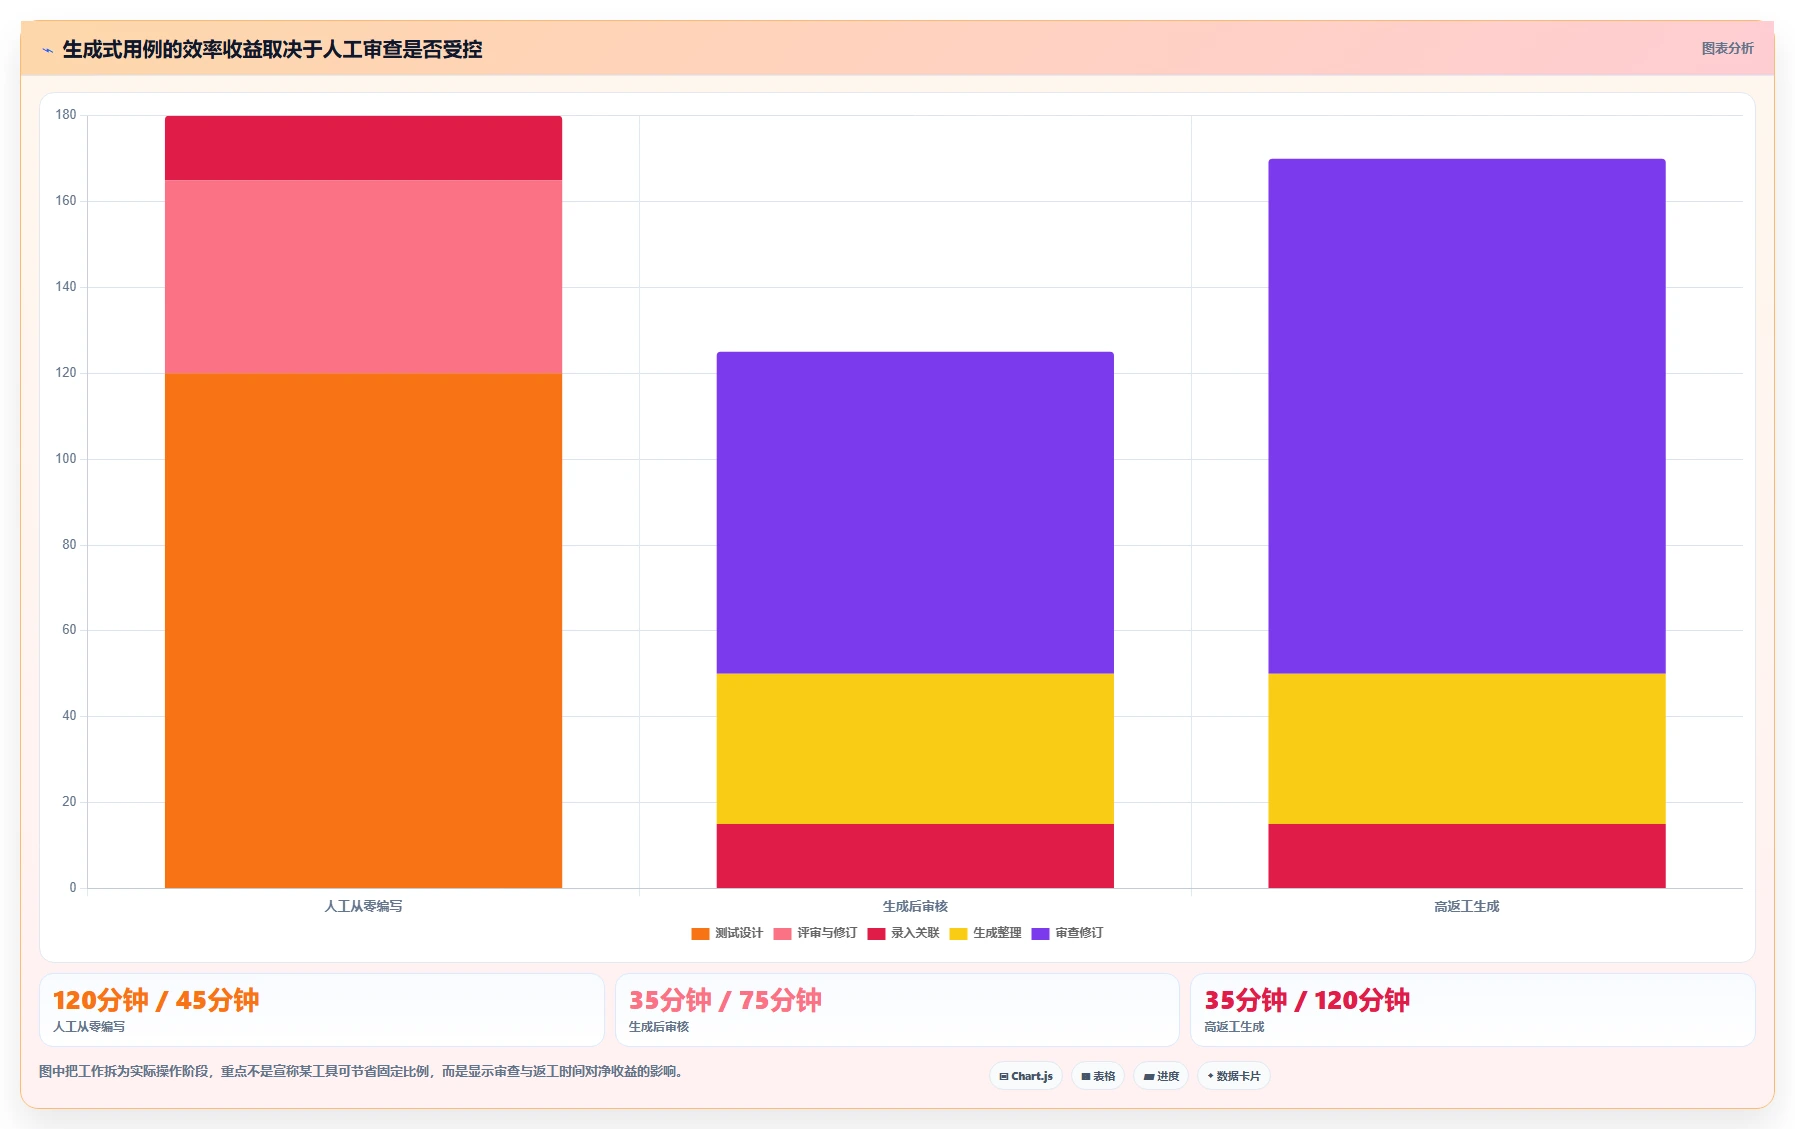Click the purple 审查修订 legend swatch
This screenshot has height=1129, width=1795.
coord(1040,934)
